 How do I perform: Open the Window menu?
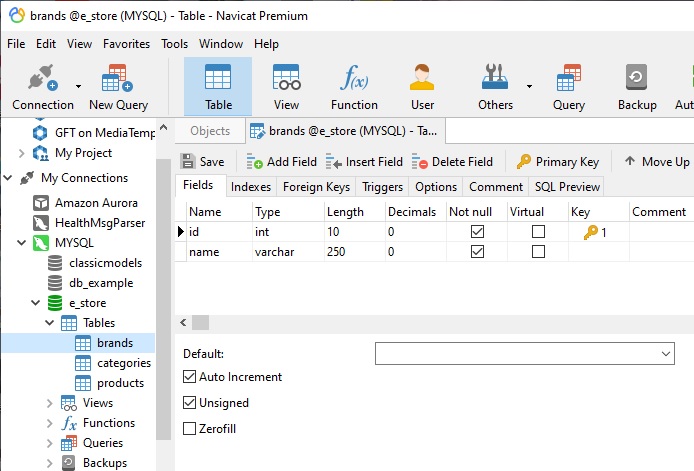click(x=221, y=44)
